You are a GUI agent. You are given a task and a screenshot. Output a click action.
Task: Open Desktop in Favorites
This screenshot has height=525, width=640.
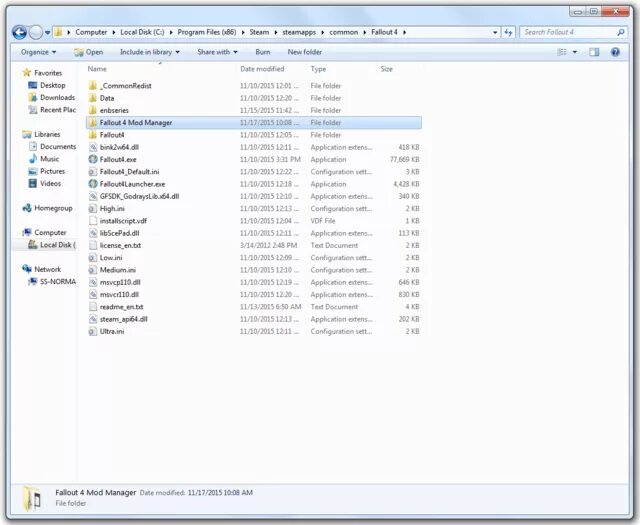tap(47, 85)
